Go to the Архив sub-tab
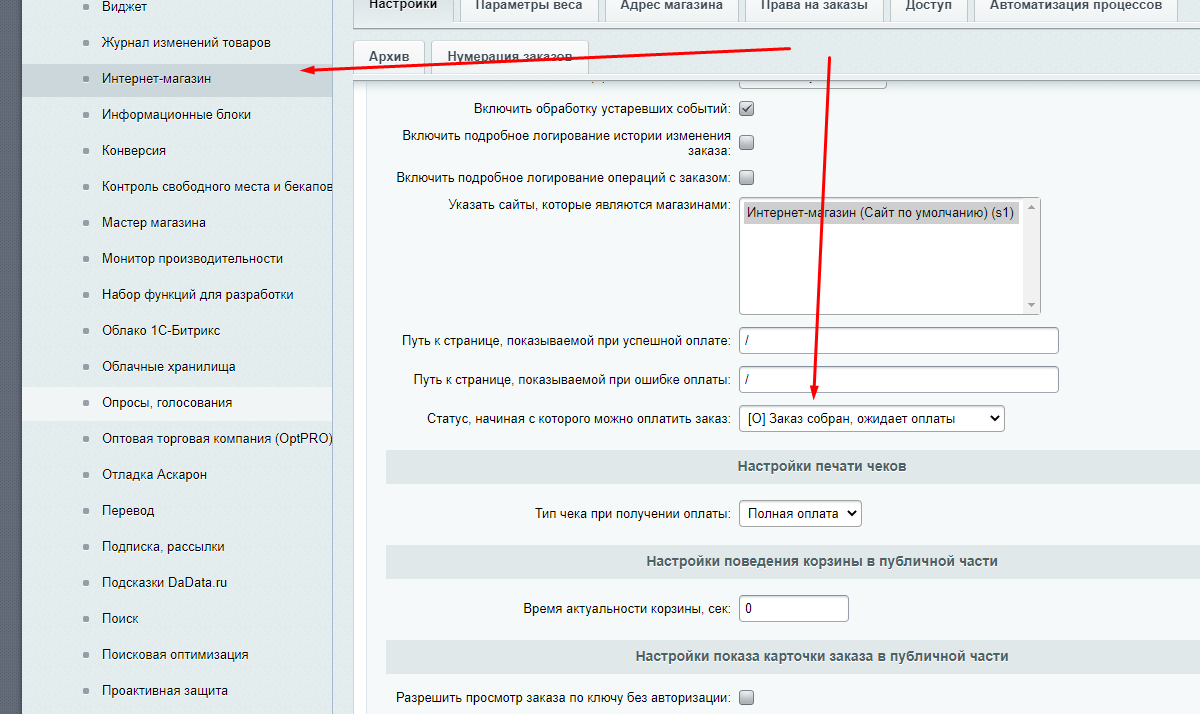Image resolution: width=1200 pixels, height=714 pixels. pyautogui.click(x=389, y=57)
